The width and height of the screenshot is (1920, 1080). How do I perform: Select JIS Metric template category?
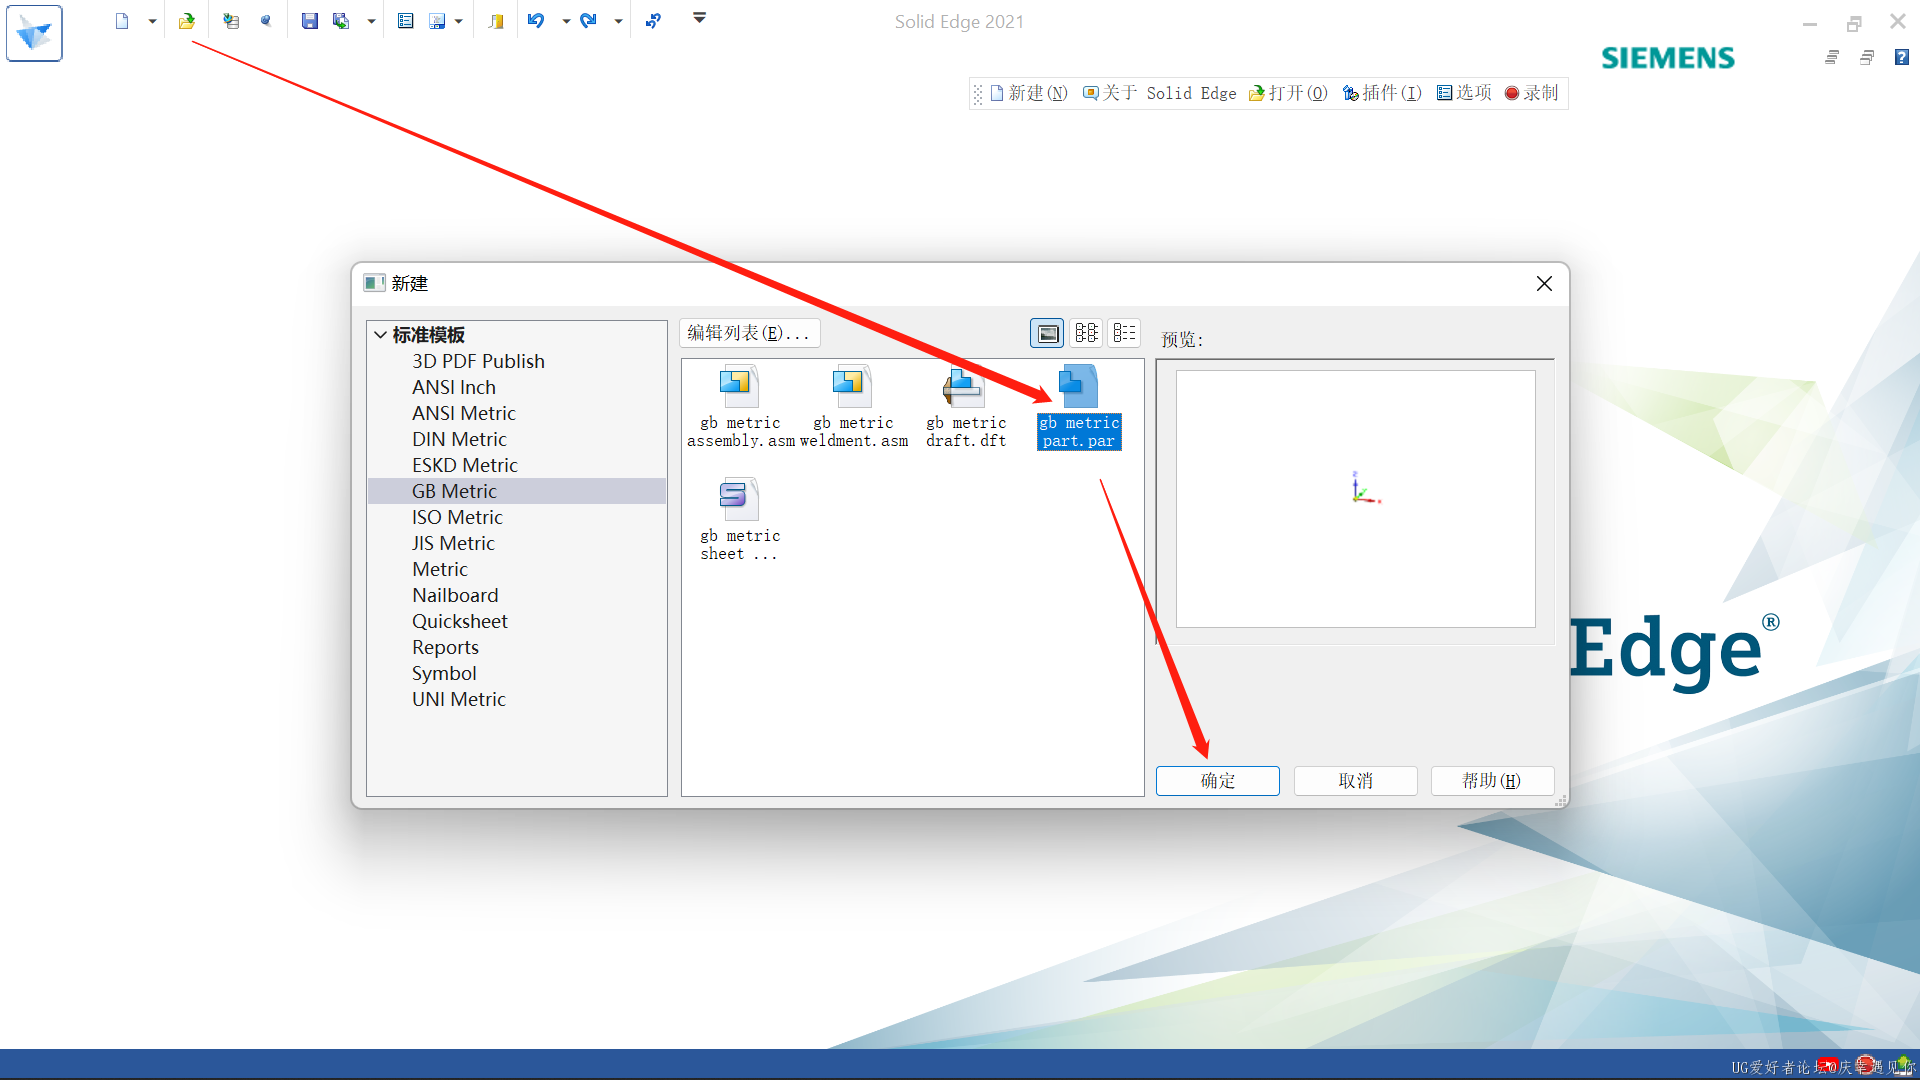(x=453, y=543)
